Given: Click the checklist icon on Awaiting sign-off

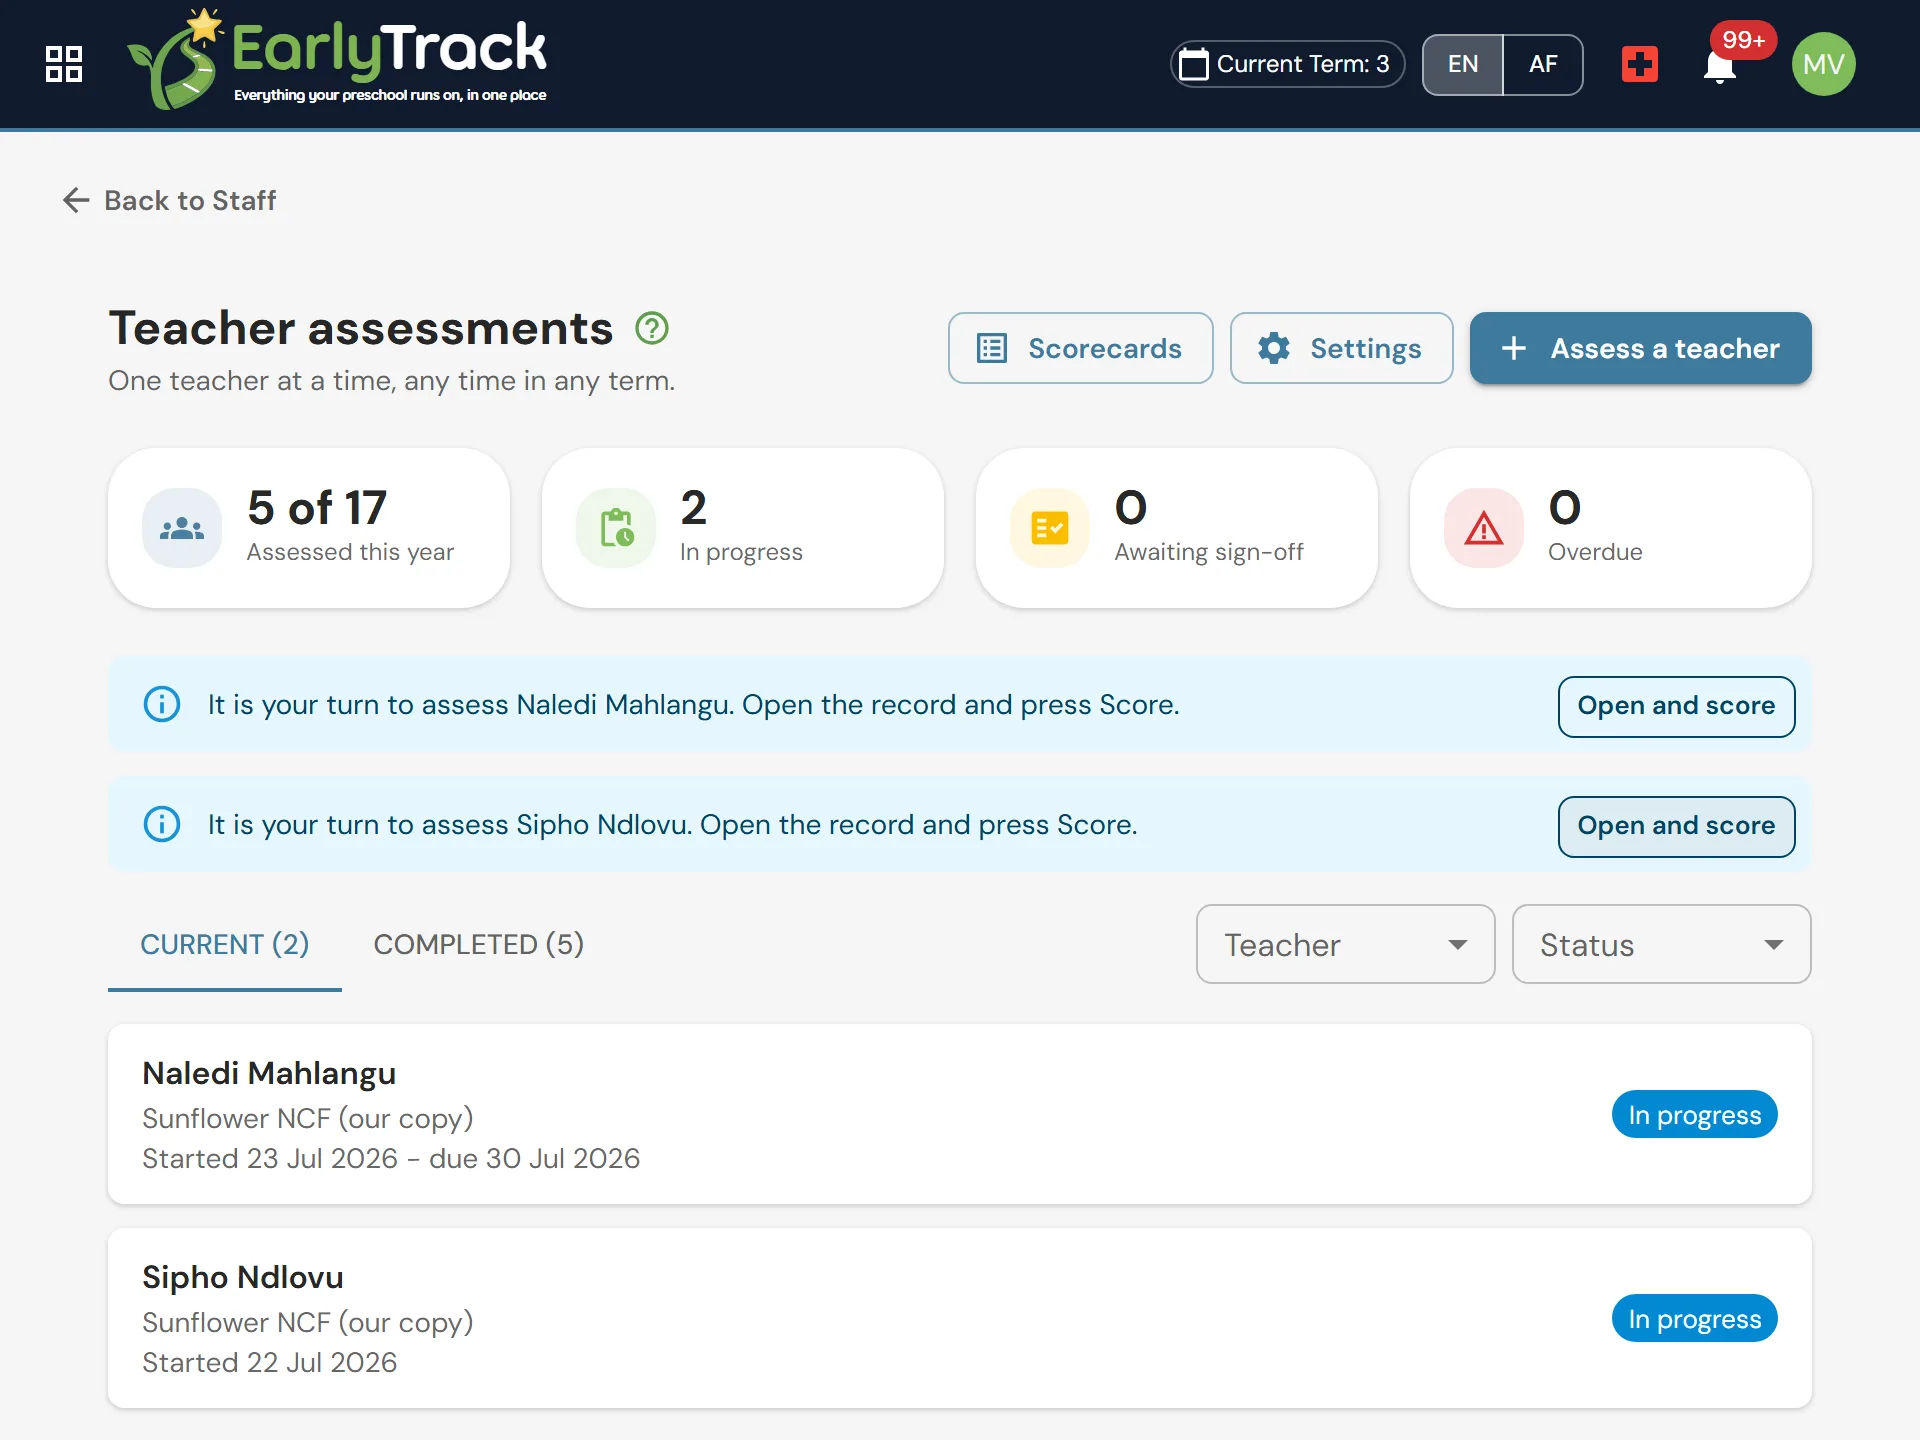Looking at the screenshot, I should [1050, 528].
